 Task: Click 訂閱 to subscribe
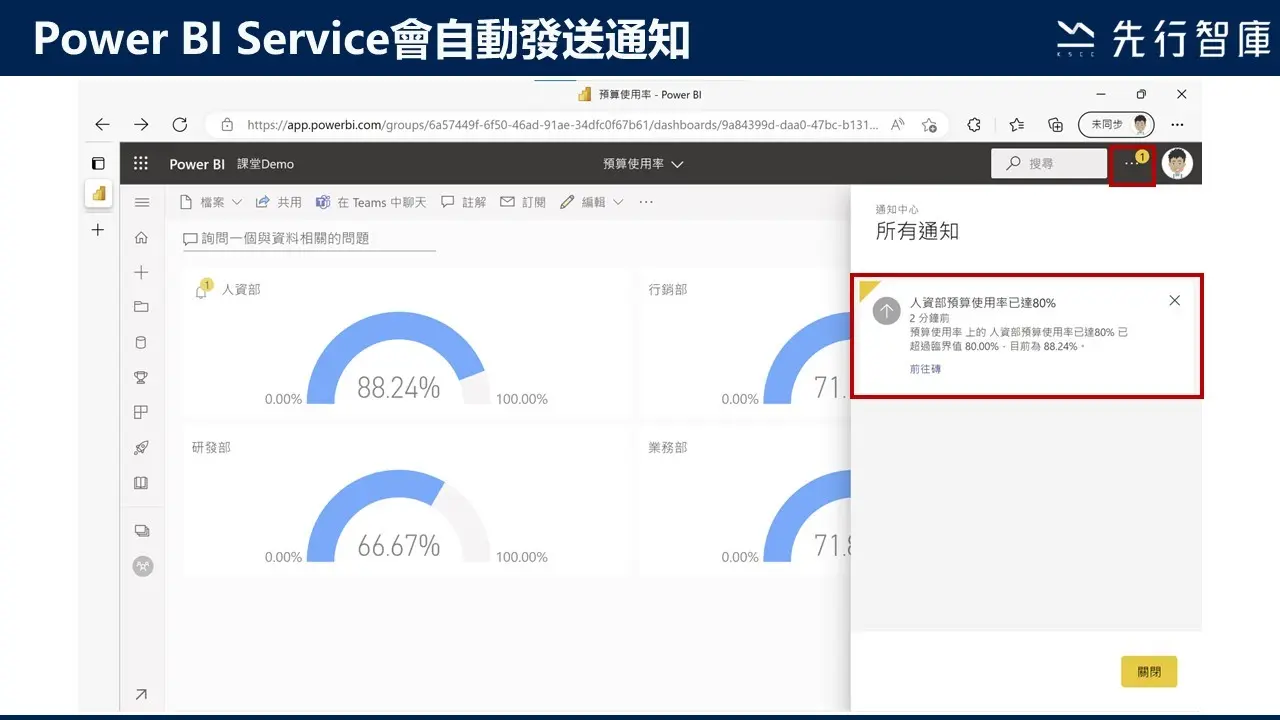click(x=523, y=202)
